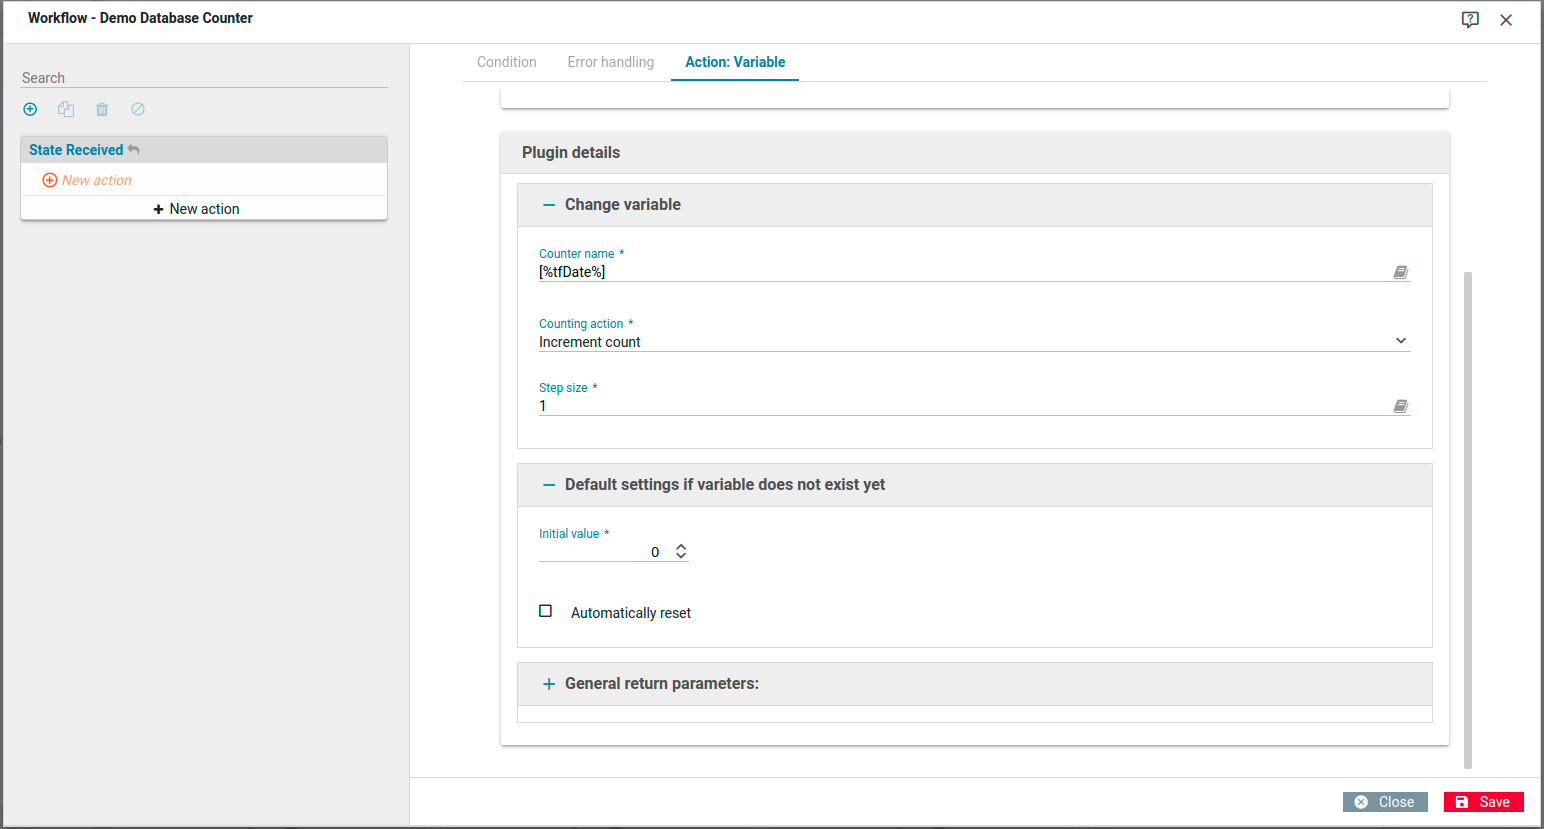Click the Close button at bottom

(1384, 802)
